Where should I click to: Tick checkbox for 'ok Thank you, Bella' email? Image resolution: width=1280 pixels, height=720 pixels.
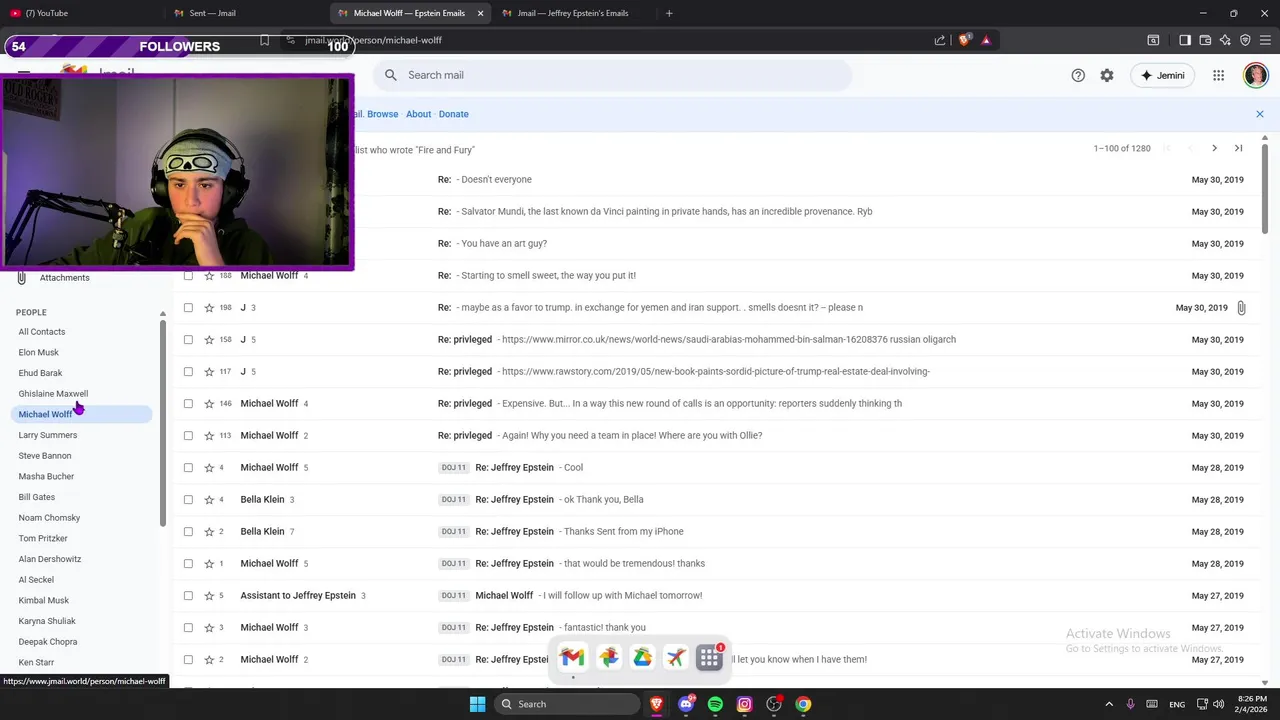coord(188,499)
